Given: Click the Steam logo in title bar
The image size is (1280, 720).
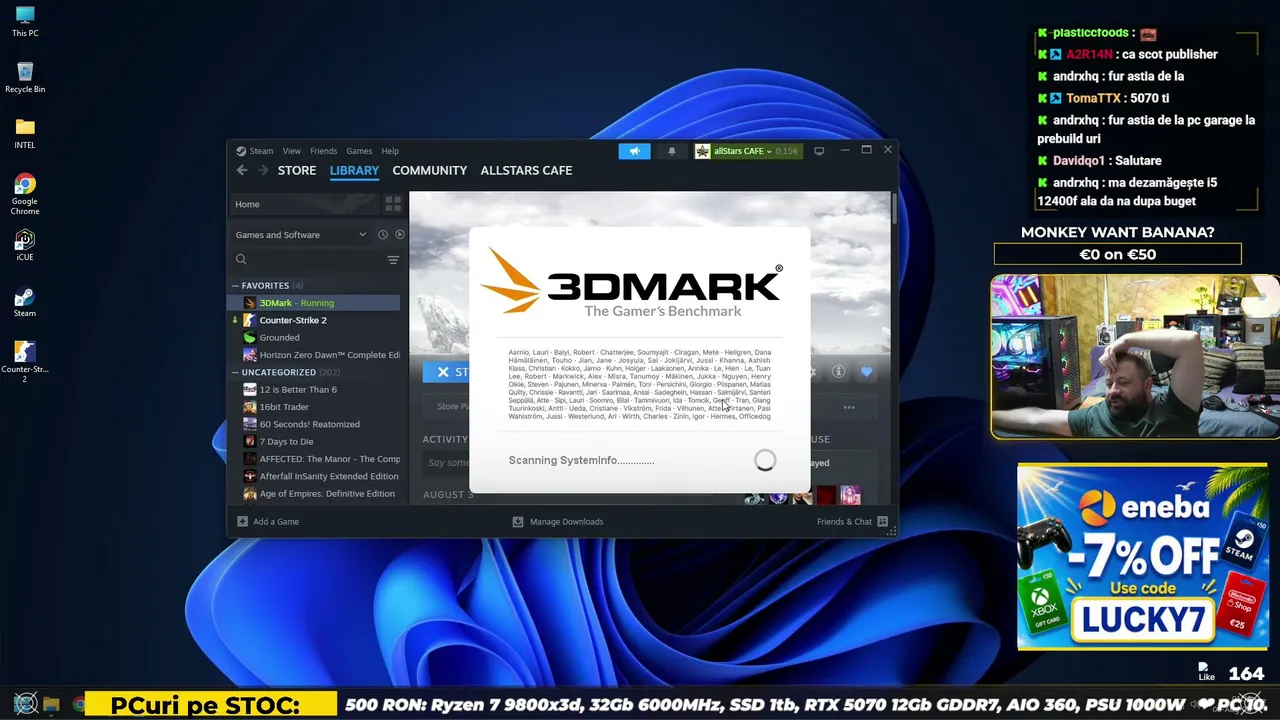Looking at the screenshot, I should point(241,151).
